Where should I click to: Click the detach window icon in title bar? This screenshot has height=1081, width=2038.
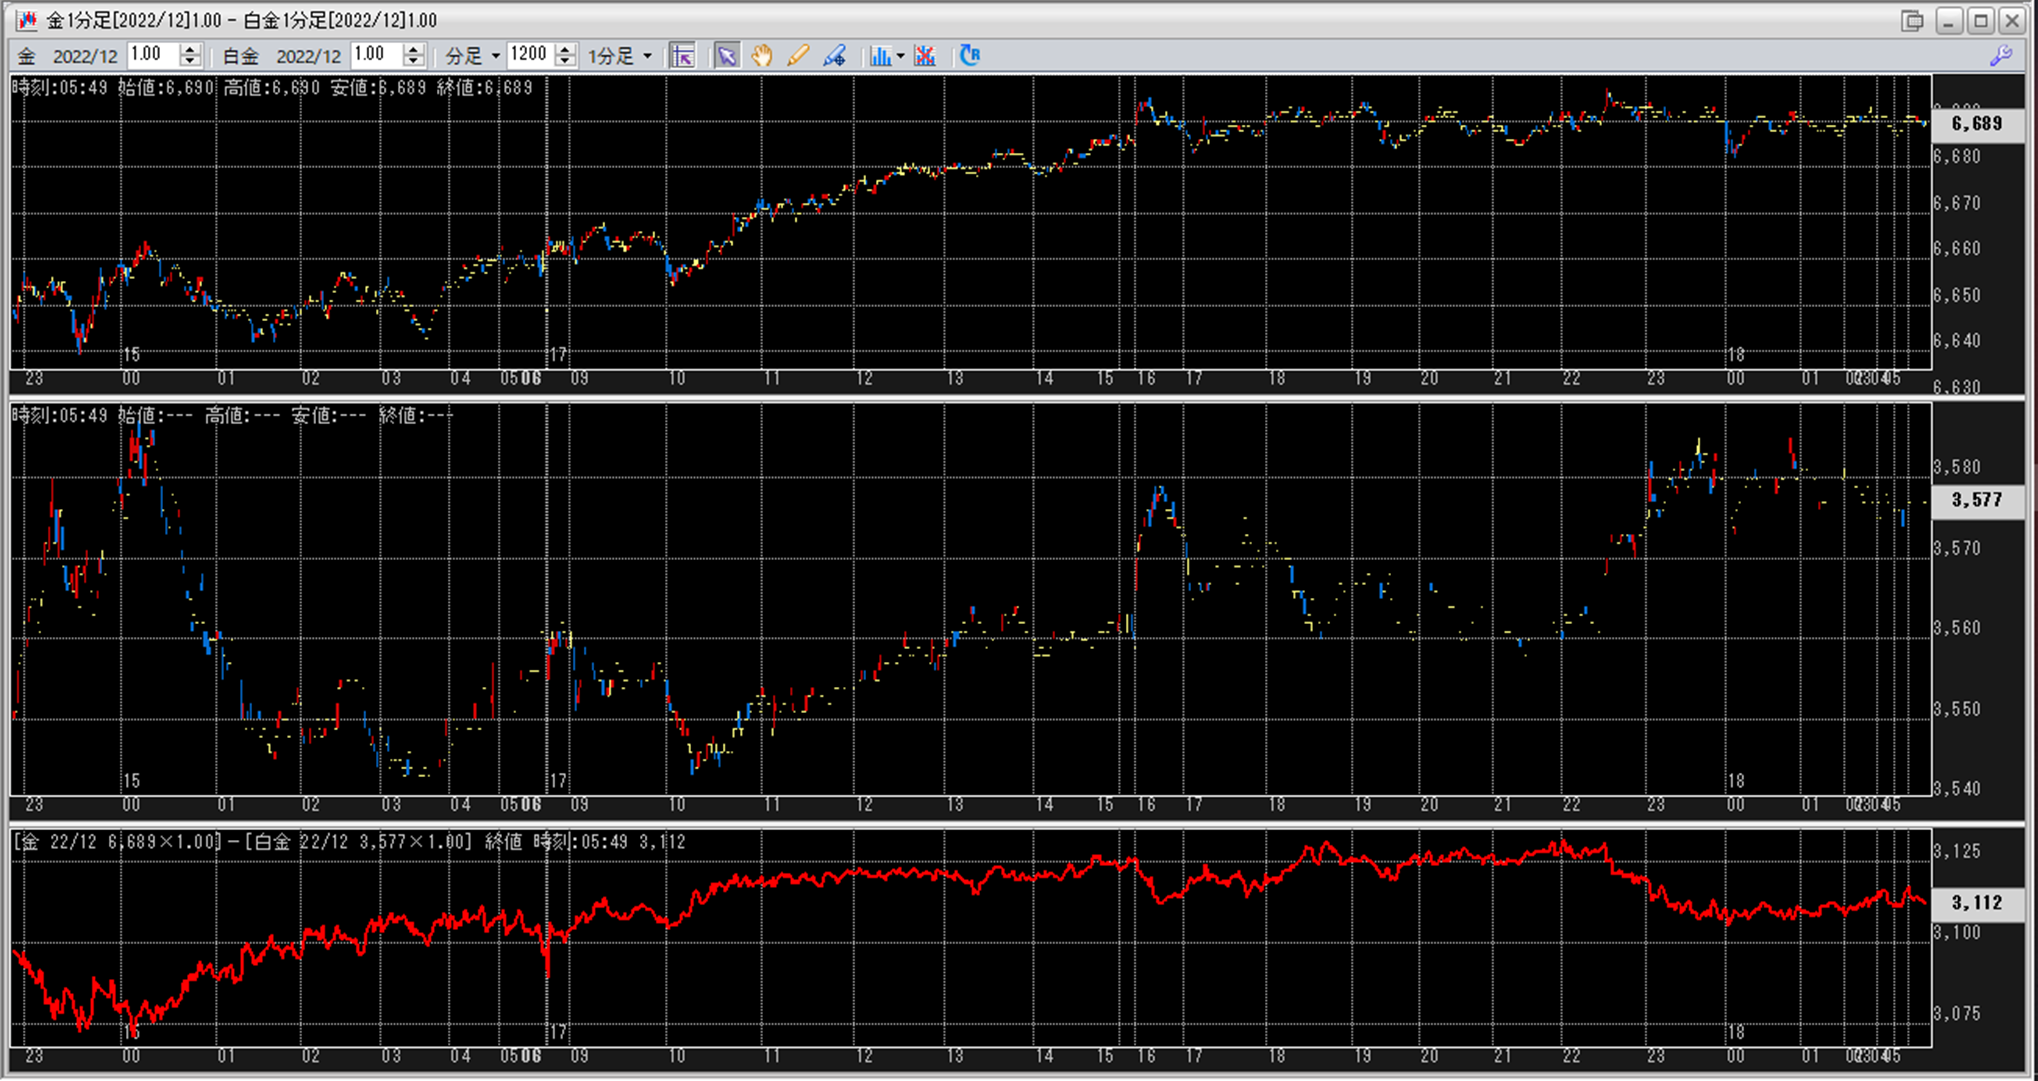click(1912, 20)
